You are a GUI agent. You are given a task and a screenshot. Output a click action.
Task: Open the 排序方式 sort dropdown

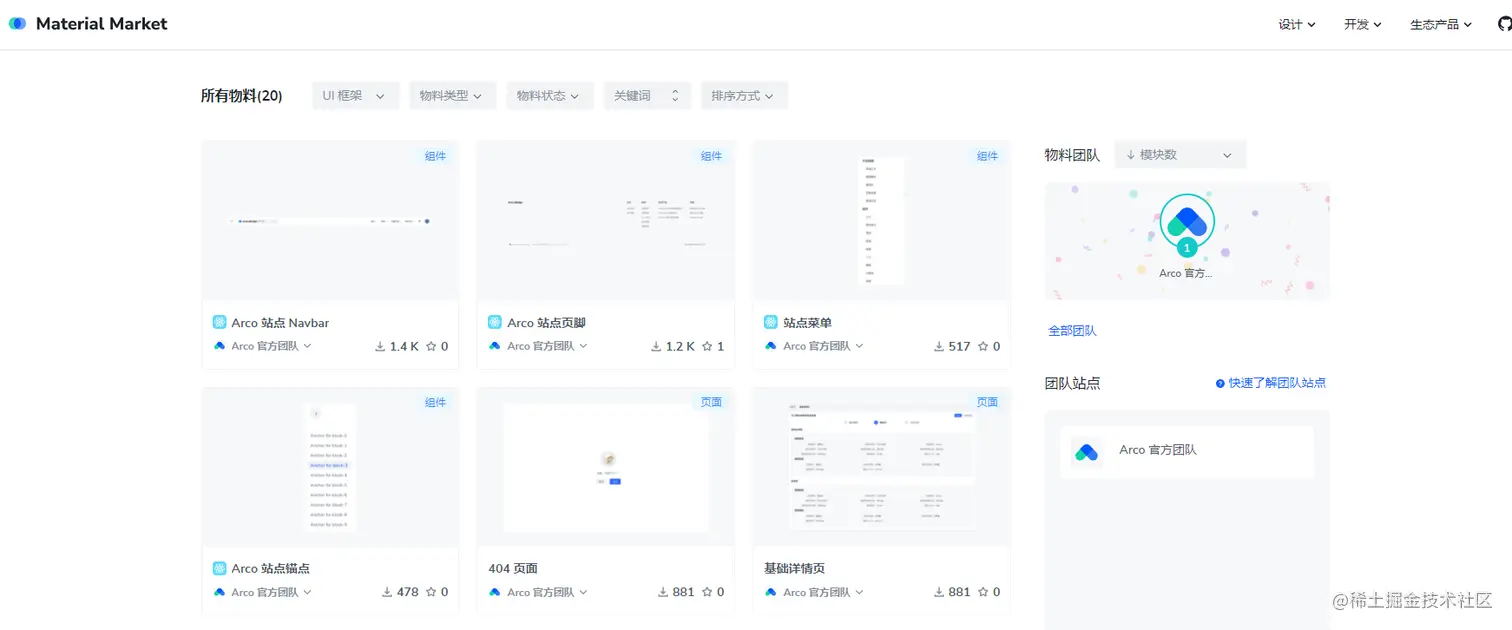tap(744, 96)
